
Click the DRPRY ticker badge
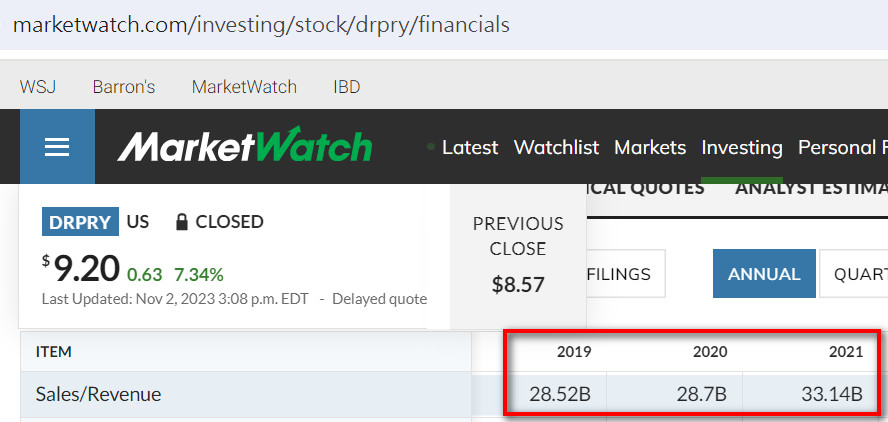(x=80, y=221)
